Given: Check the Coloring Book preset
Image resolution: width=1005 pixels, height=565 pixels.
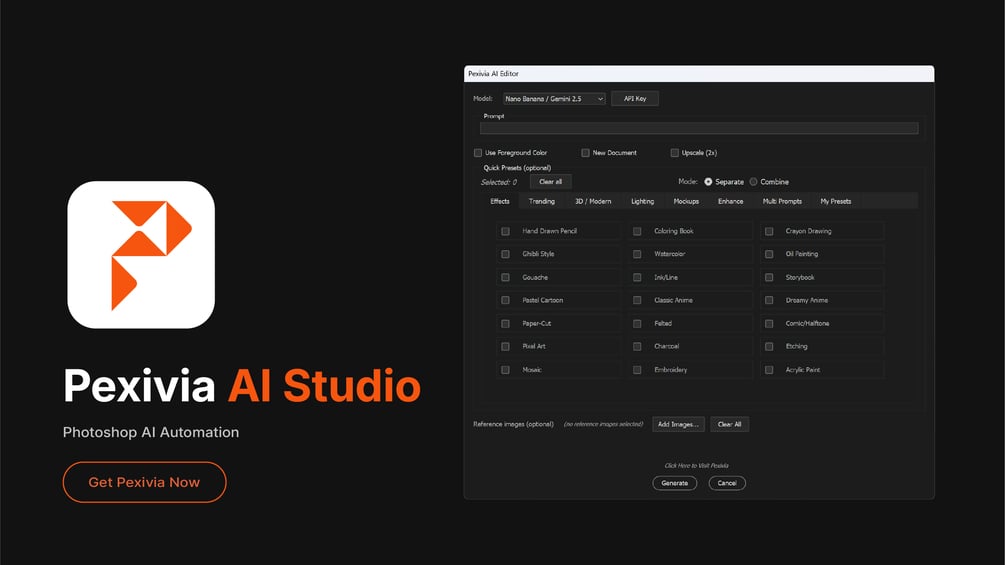Looking at the screenshot, I should click(x=637, y=231).
